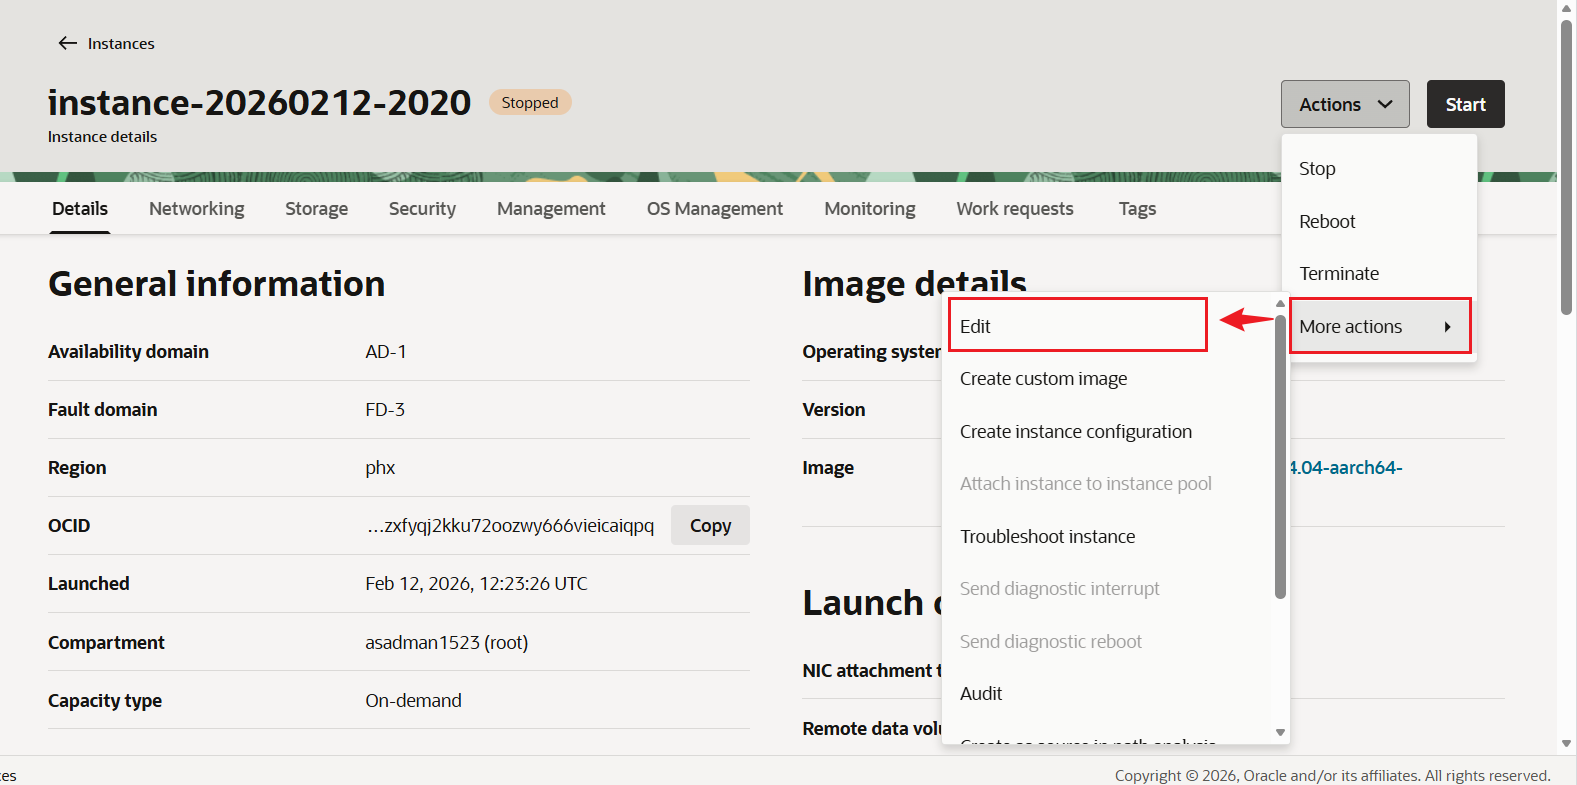Select Audit from the submenu
The width and height of the screenshot is (1577, 785).
(1108, 694)
